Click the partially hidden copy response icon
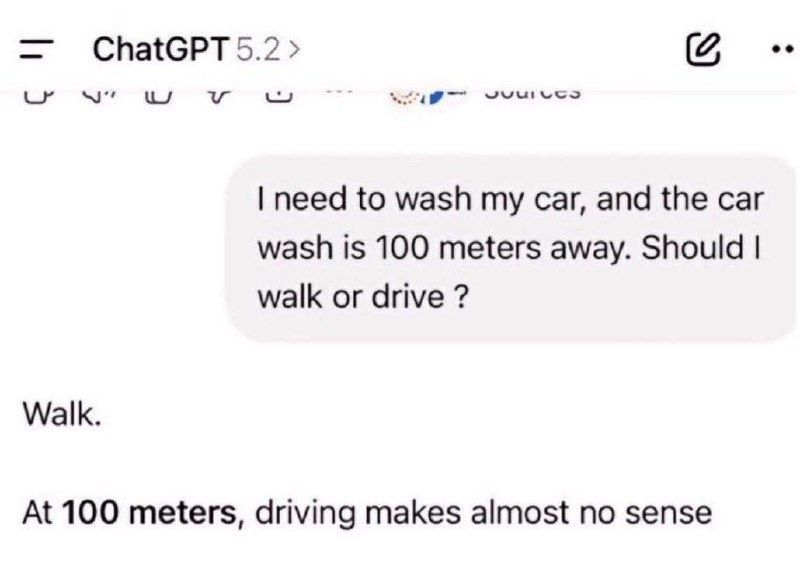The width and height of the screenshot is (800, 565). 34,96
